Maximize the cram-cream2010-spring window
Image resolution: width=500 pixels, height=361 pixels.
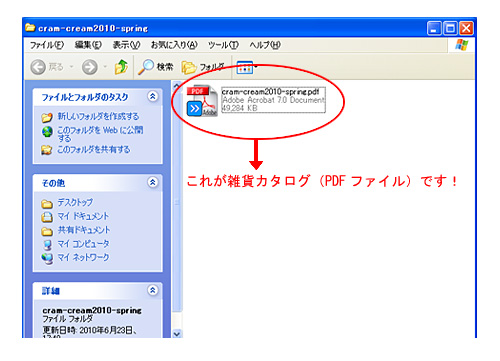coord(450,28)
